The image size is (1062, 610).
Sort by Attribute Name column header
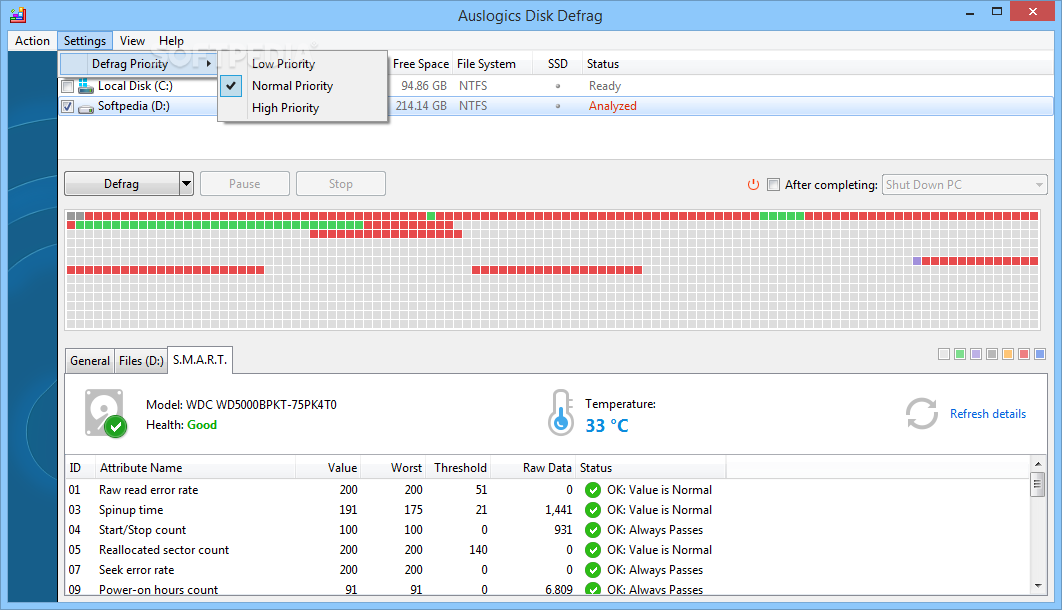pos(195,468)
